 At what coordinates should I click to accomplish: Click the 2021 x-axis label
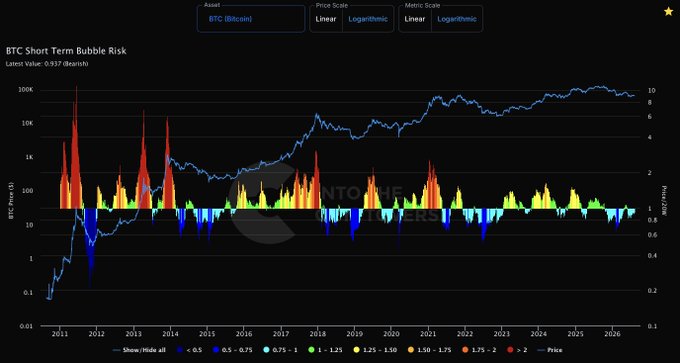click(428, 334)
